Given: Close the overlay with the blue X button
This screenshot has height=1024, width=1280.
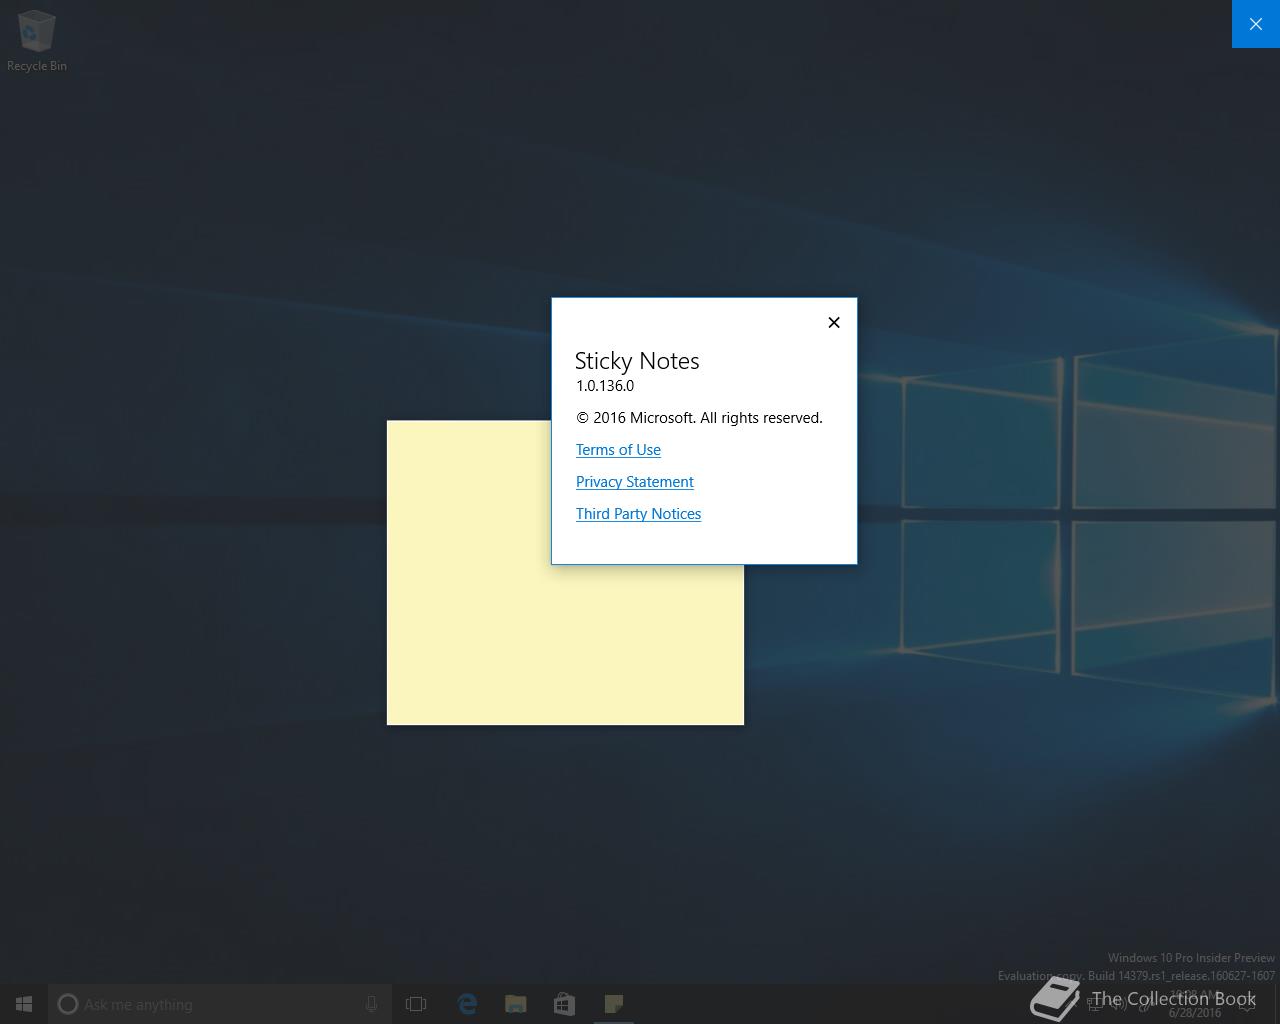Looking at the screenshot, I should (x=1256, y=24).
